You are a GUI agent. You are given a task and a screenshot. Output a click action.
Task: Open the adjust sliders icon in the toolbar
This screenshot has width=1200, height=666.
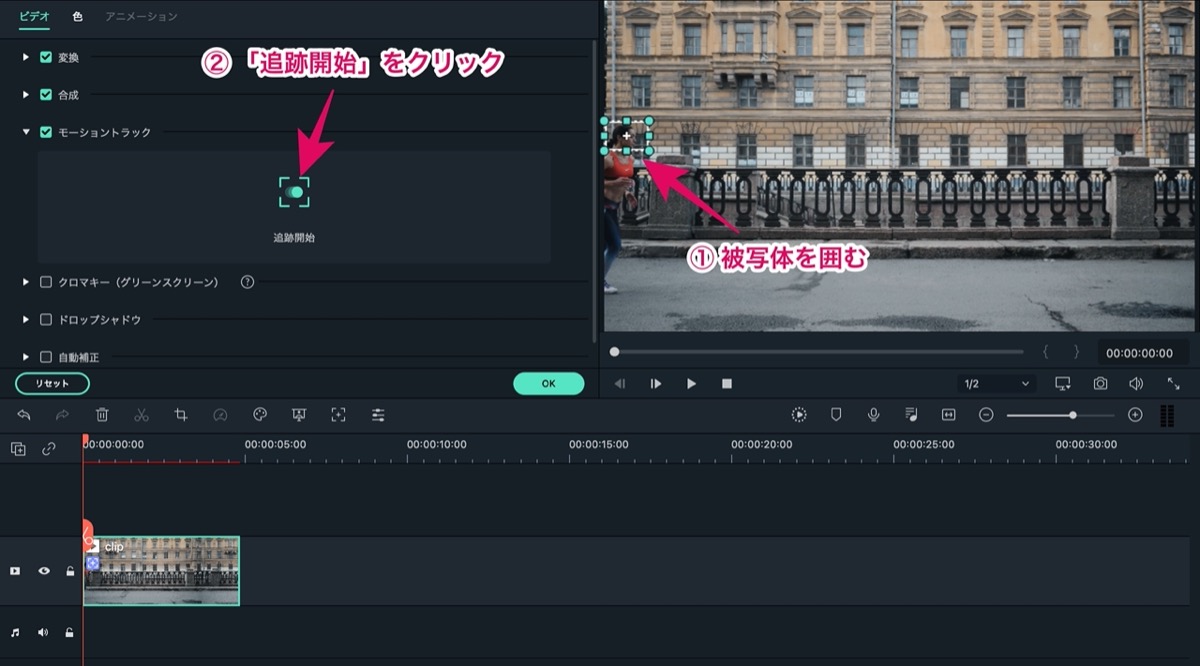coord(378,415)
